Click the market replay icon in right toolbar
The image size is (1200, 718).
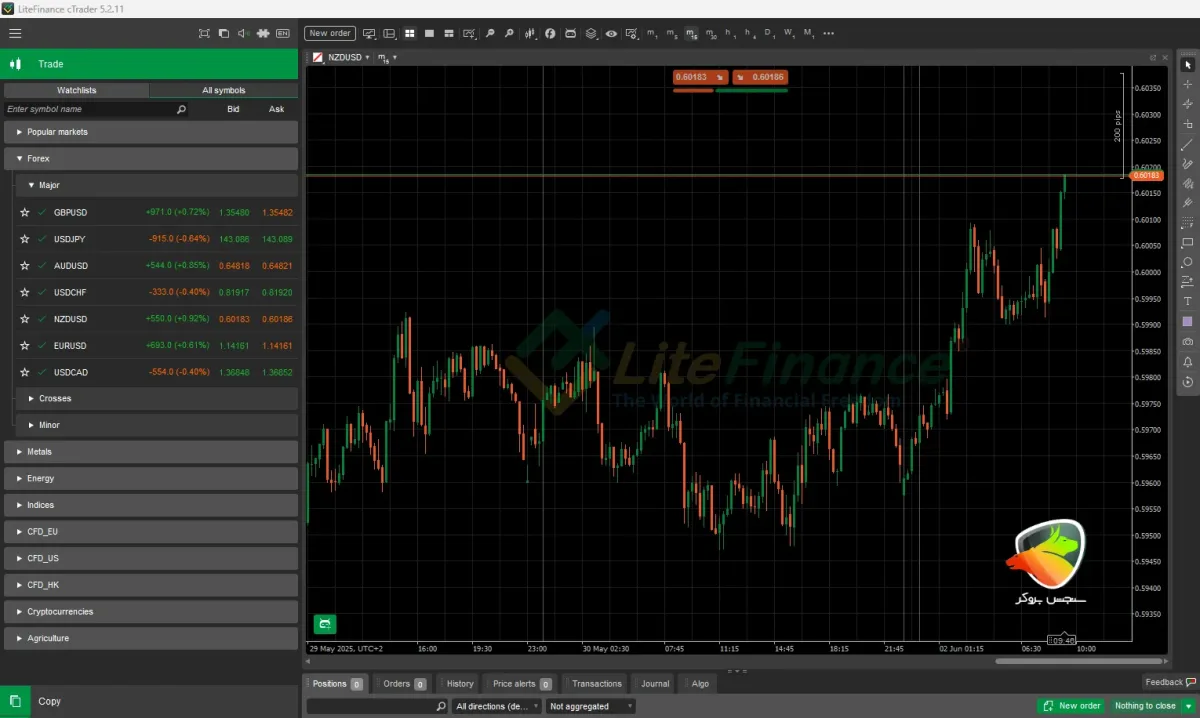[1187, 381]
